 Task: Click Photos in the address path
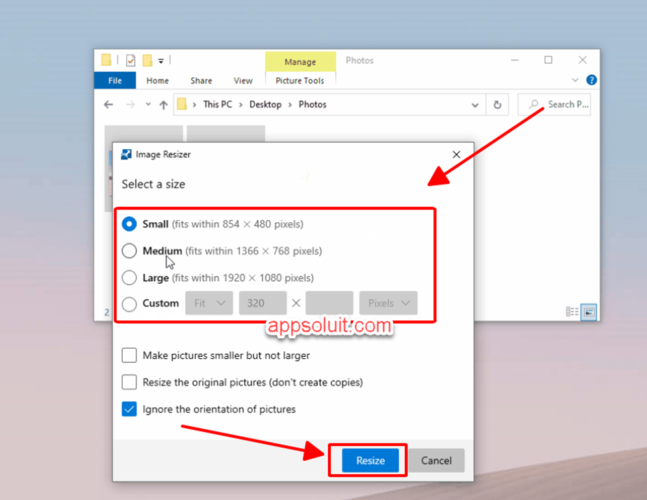click(x=312, y=104)
